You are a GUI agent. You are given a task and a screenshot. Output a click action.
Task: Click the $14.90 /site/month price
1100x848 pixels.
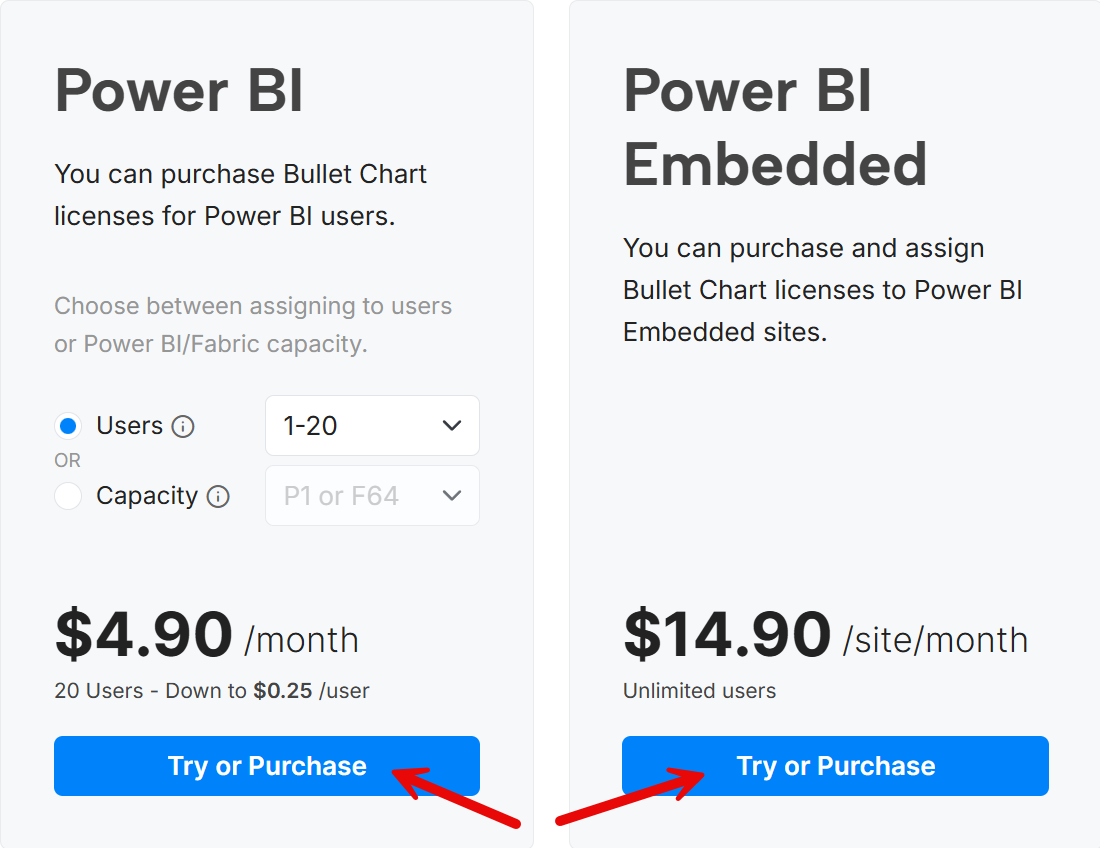[826, 635]
